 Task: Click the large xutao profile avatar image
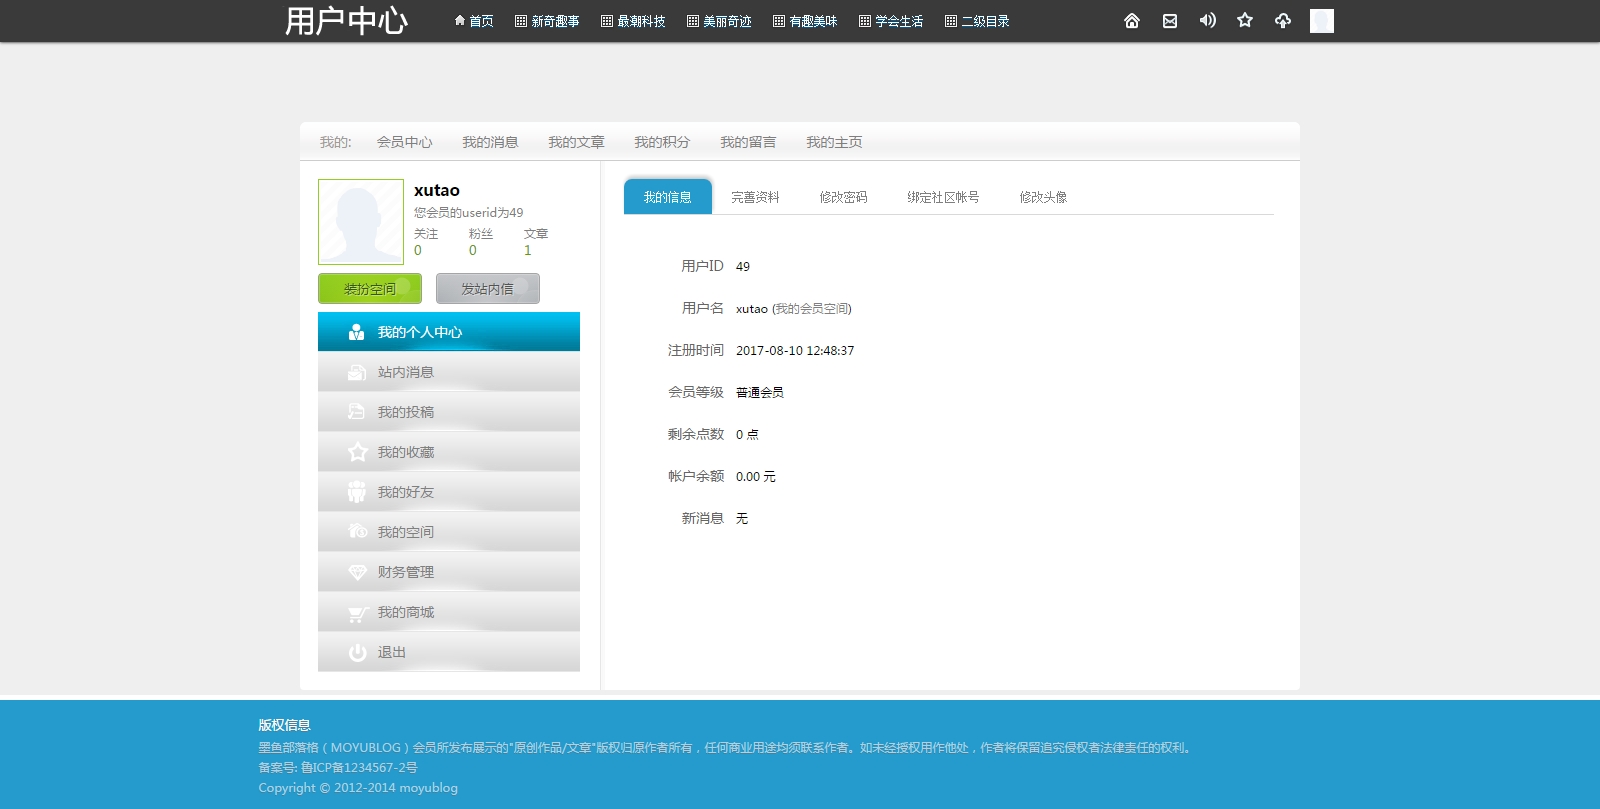coord(360,222)
